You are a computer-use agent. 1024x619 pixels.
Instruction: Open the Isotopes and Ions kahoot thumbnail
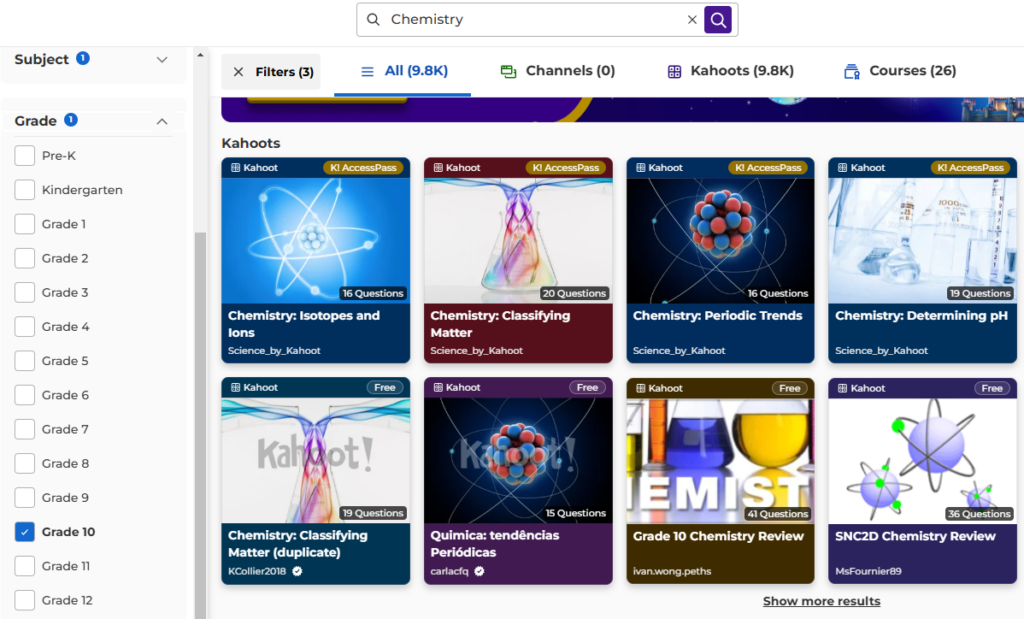click(316, 240)
